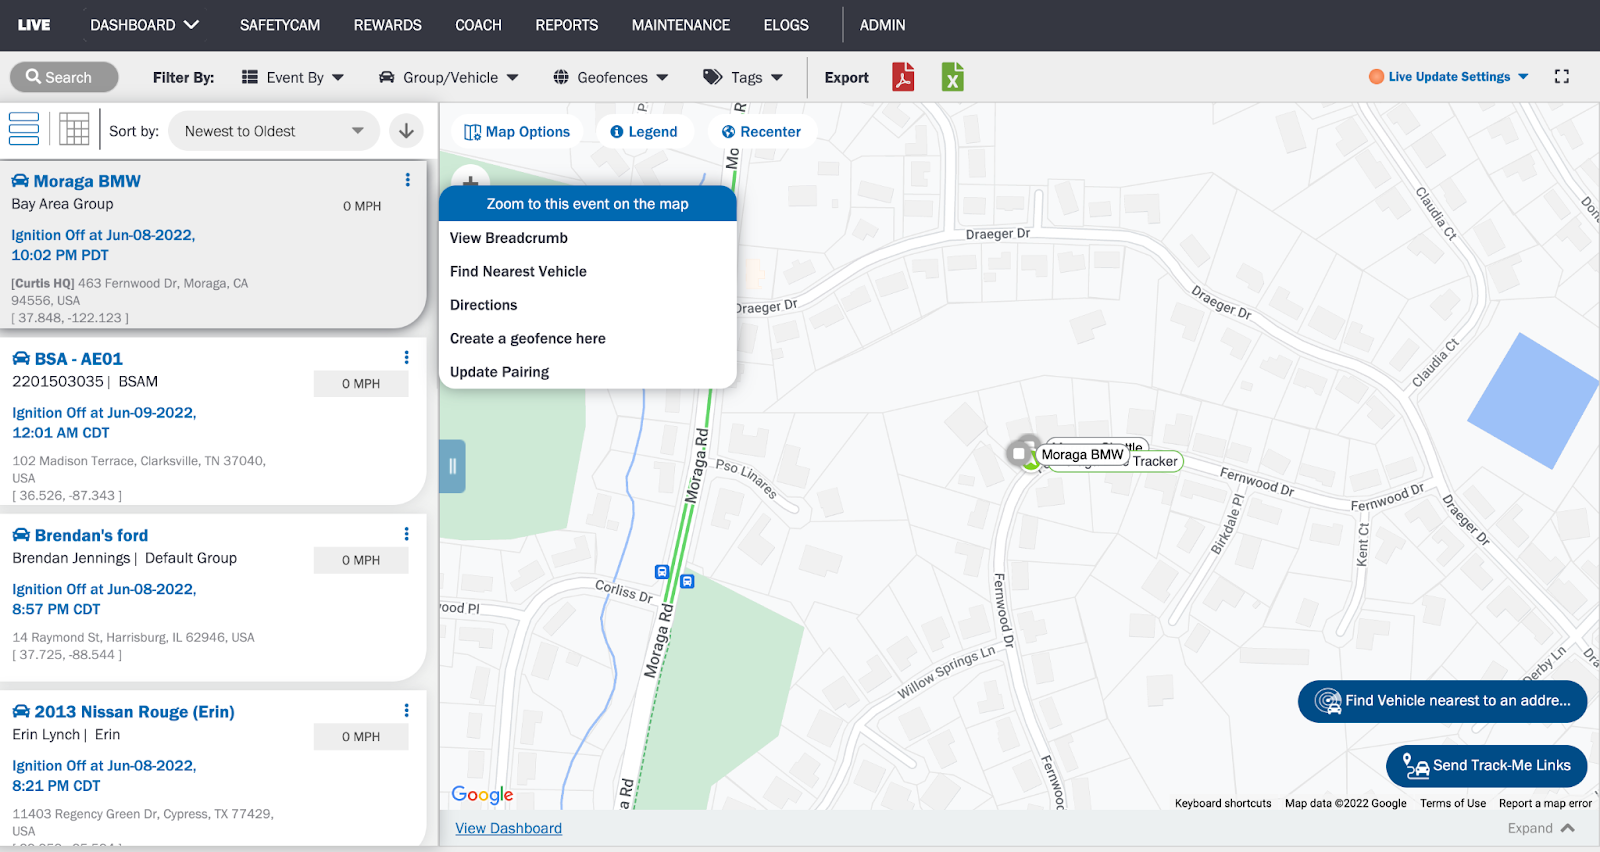
Task: Select Zoom to this event on the map
Action: click(588, 204)
